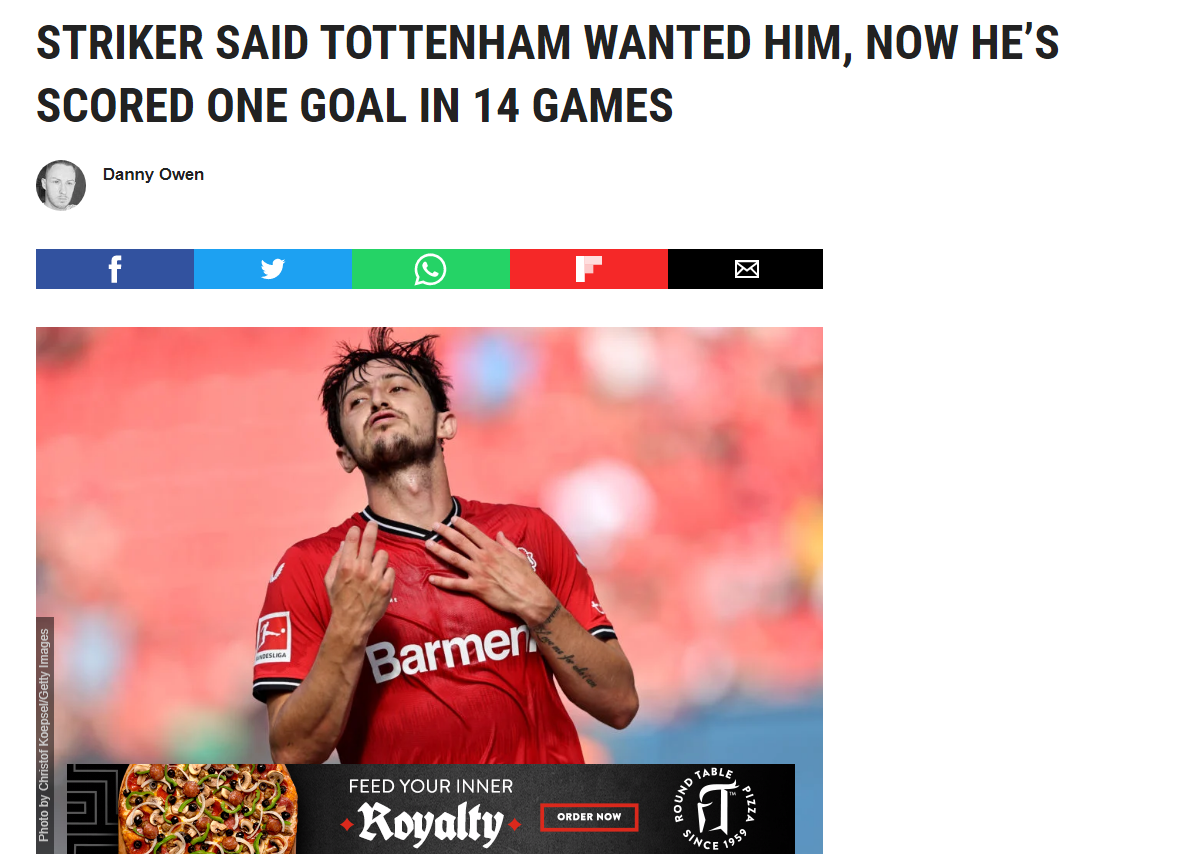Screen dimensions: 1177x858
Task: Click the pizza image in banner ad
Action: pyautogui.click(x=207, y=809)
